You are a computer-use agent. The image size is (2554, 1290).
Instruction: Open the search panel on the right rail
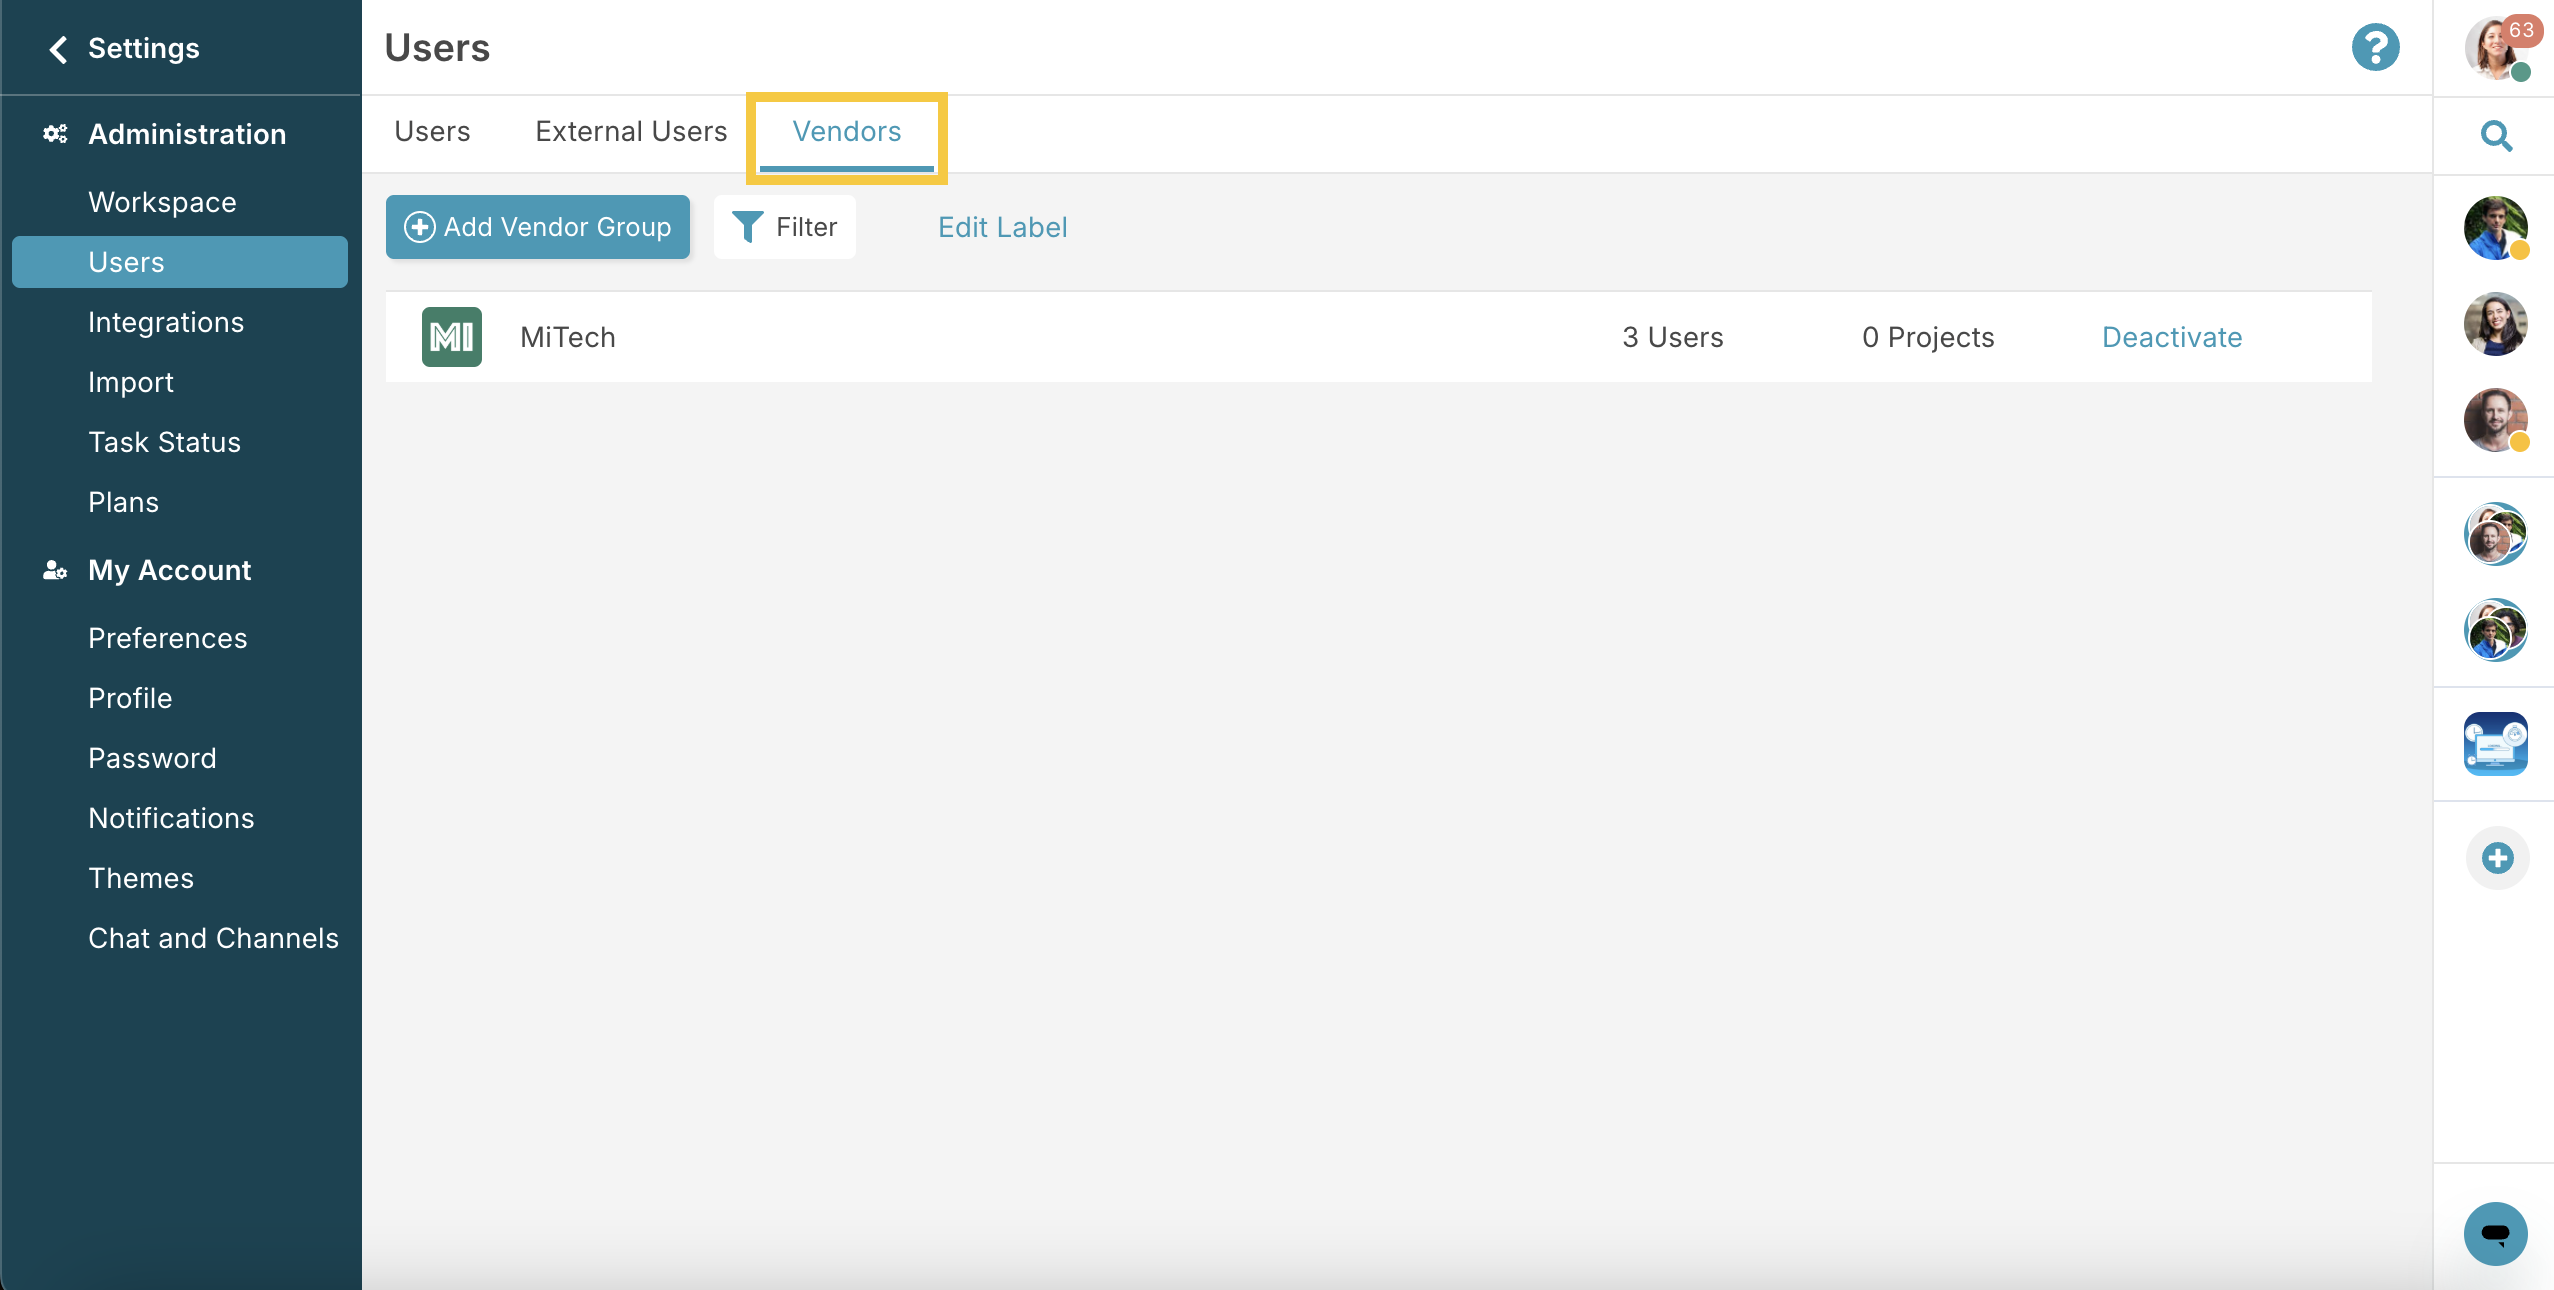coord(2495,136)
